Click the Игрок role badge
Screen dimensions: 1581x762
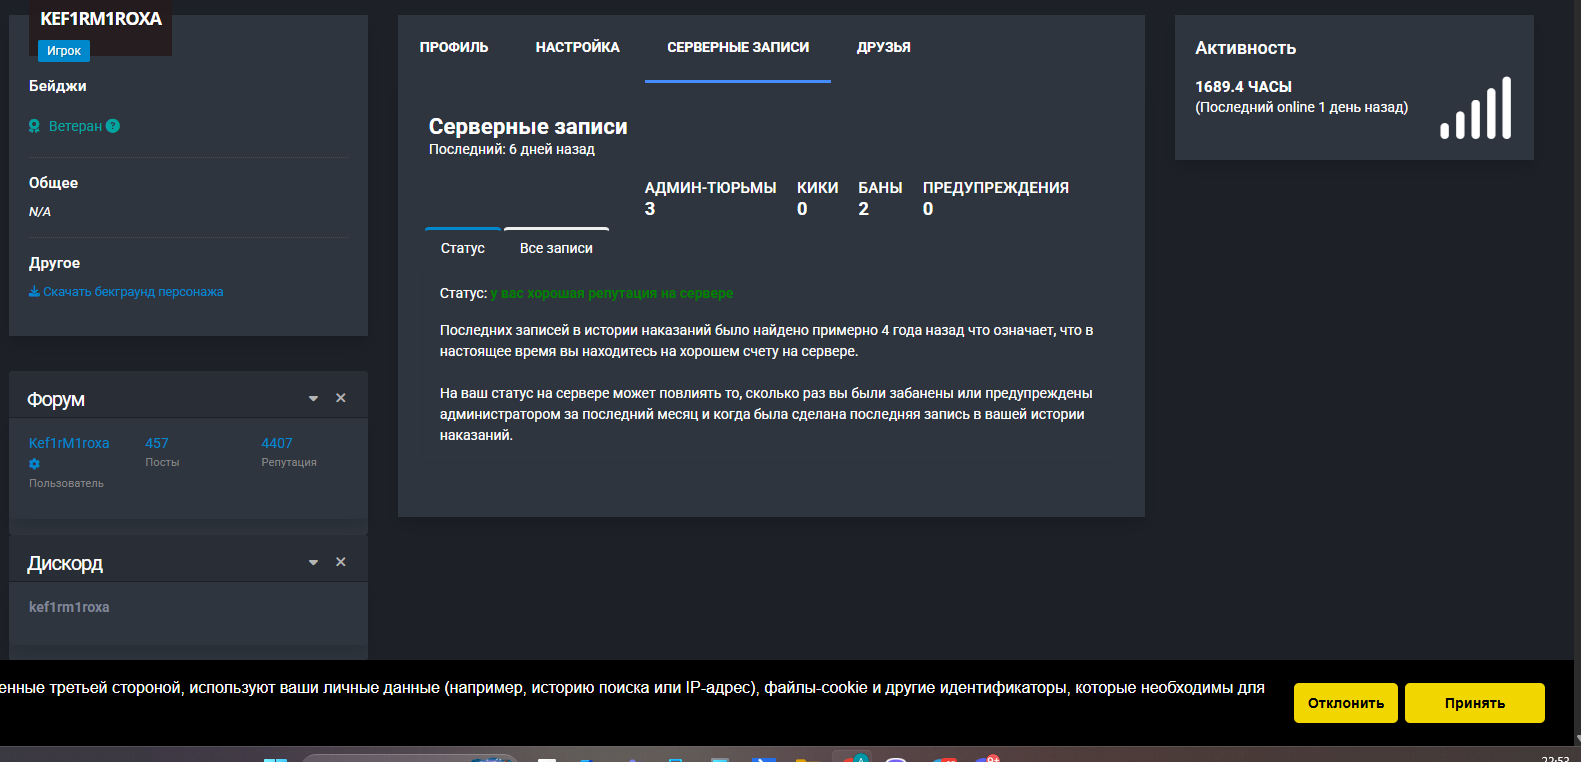click(64, 51)
